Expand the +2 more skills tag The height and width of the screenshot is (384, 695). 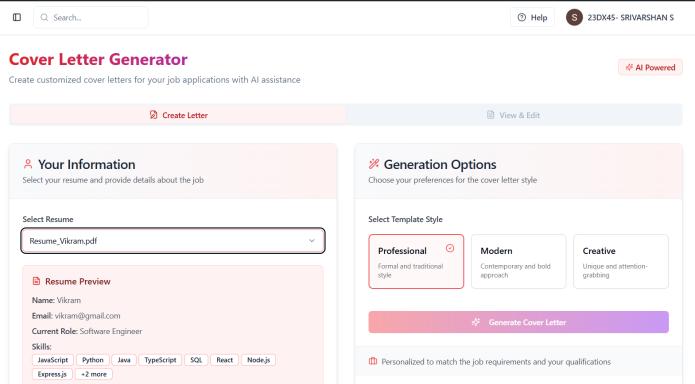[x=94, y=374]
